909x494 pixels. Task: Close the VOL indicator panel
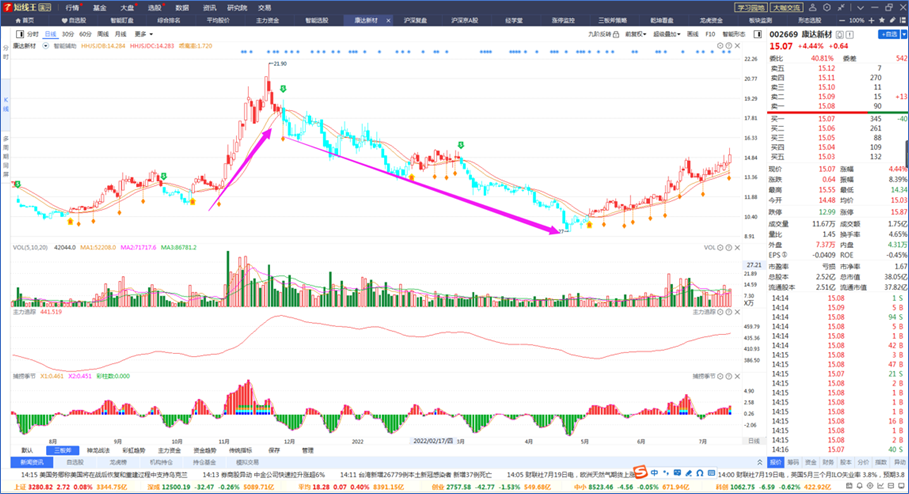737,248
